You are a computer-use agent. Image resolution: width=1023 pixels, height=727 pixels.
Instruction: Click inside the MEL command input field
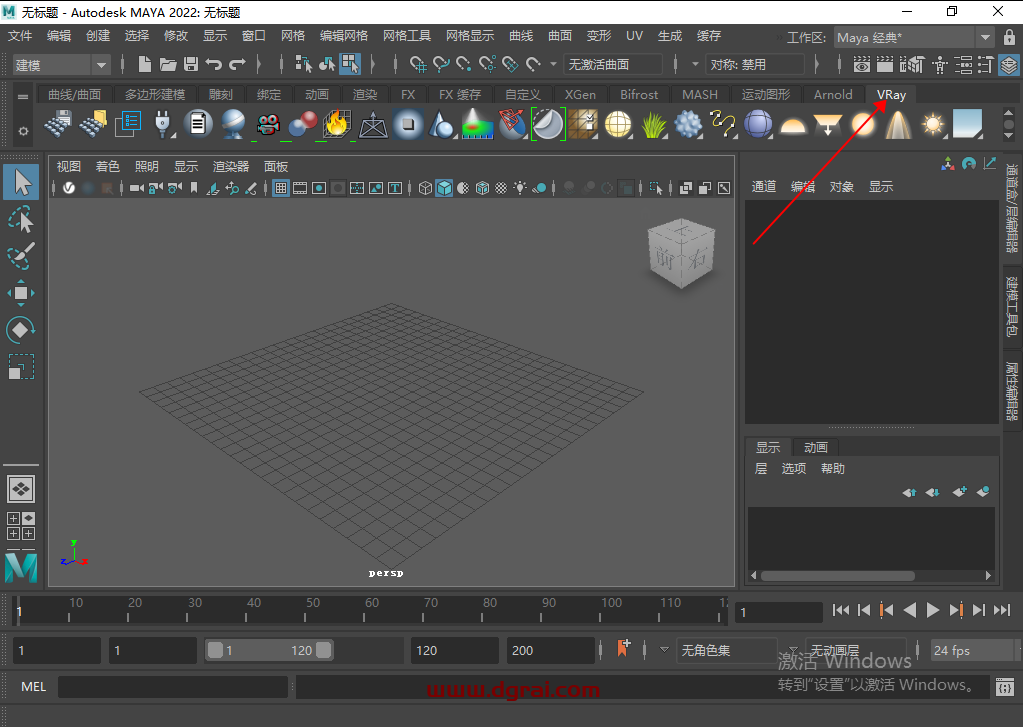[170, 687]
